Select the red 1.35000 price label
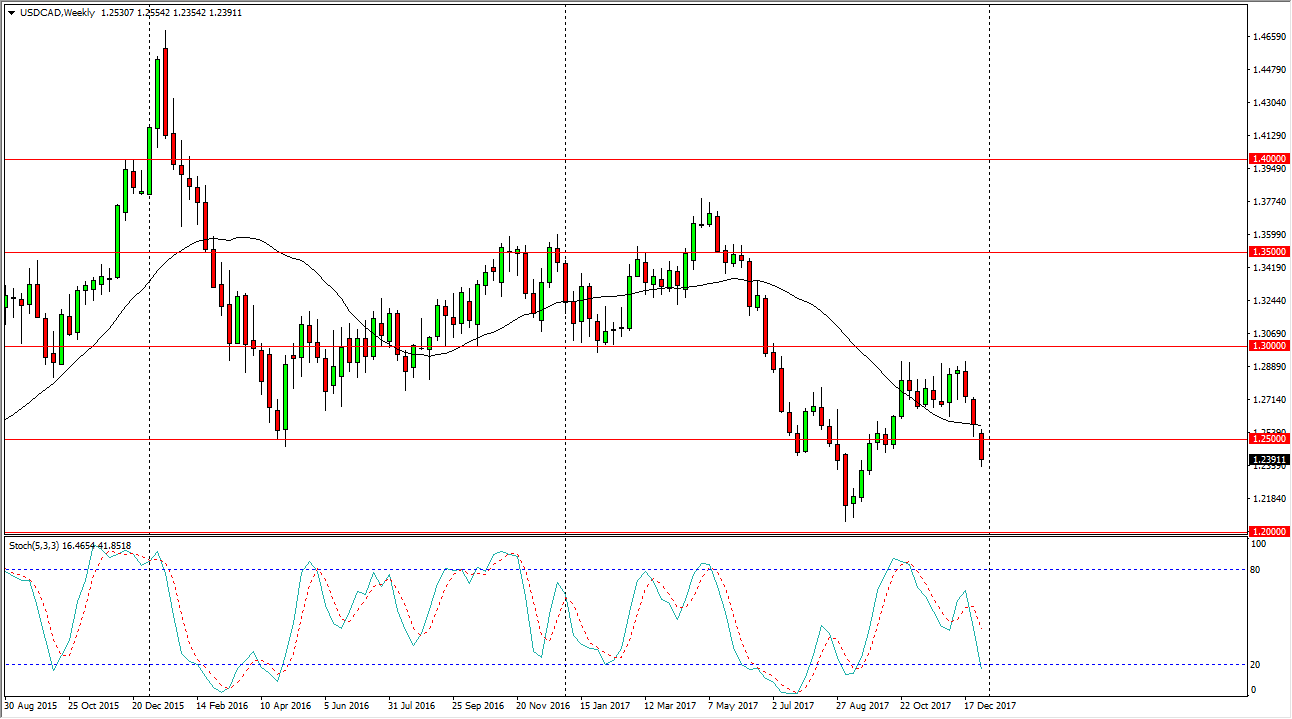 1269,252
